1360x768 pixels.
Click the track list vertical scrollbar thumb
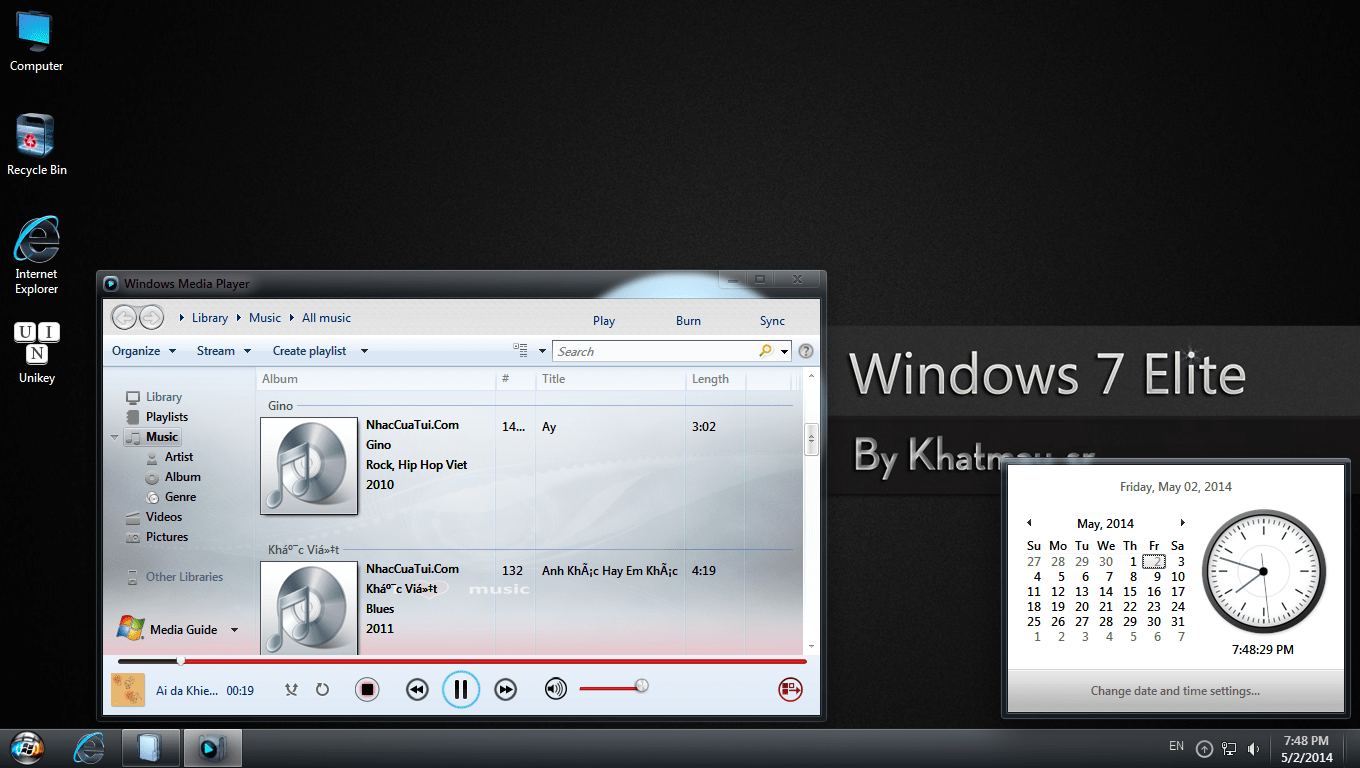(x=811, y=439)
